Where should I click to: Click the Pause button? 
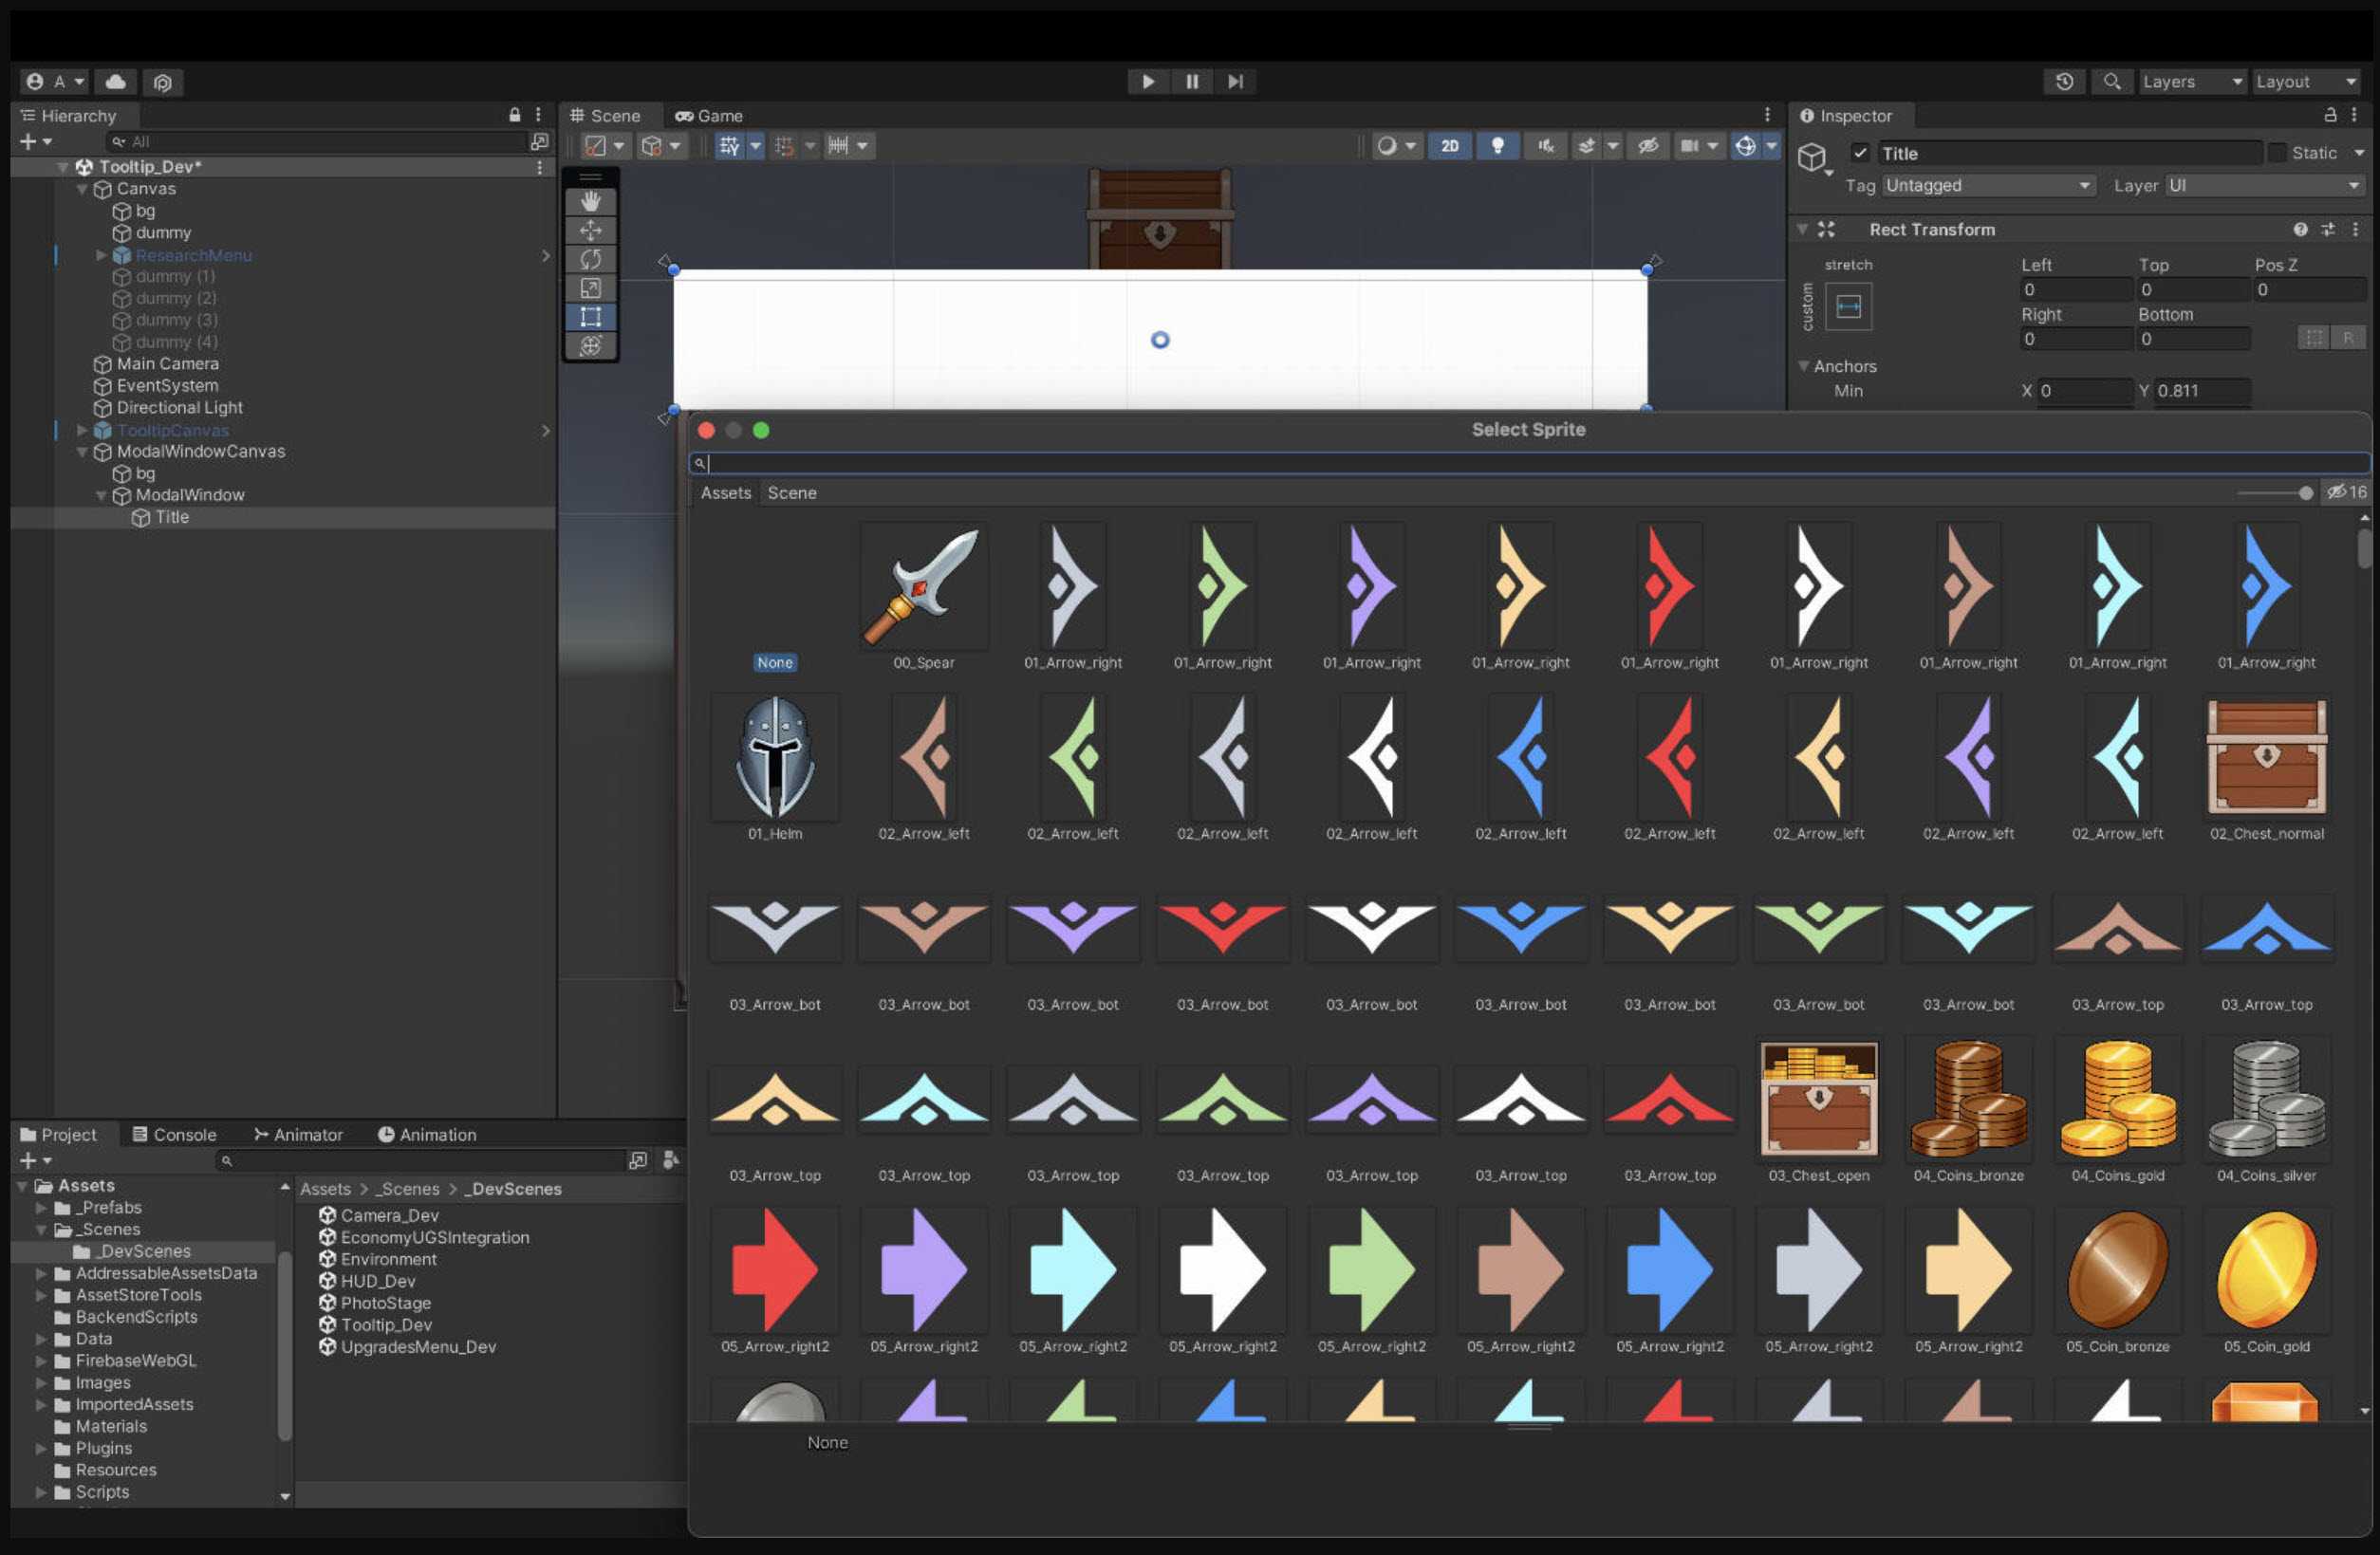point(1192,82)
